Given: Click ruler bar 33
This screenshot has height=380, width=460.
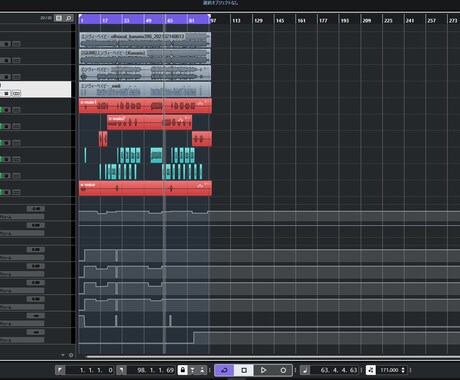Looking at the screenshot, I should [x=127, y=20].
